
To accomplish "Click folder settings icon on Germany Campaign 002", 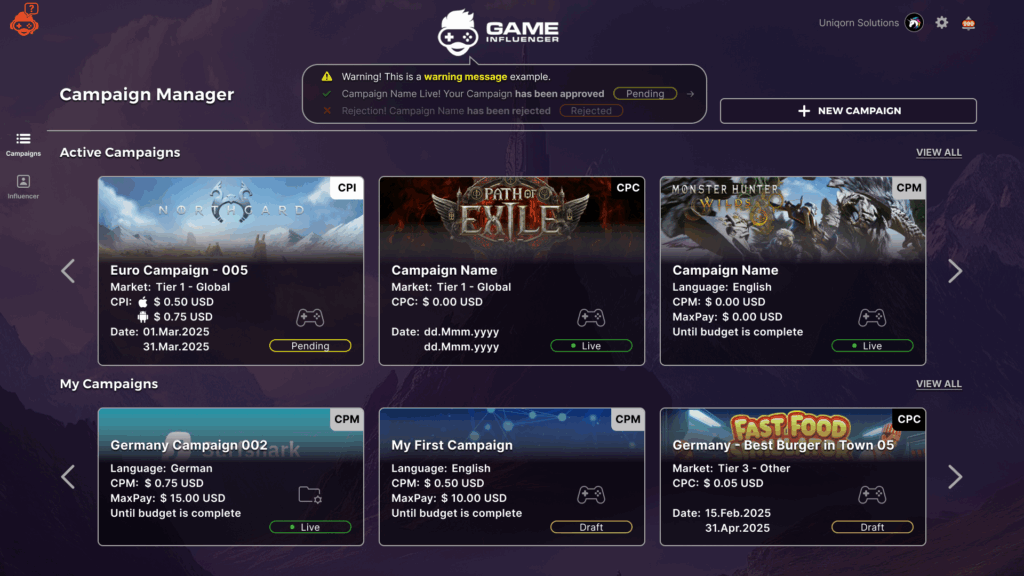I will 310,495.
